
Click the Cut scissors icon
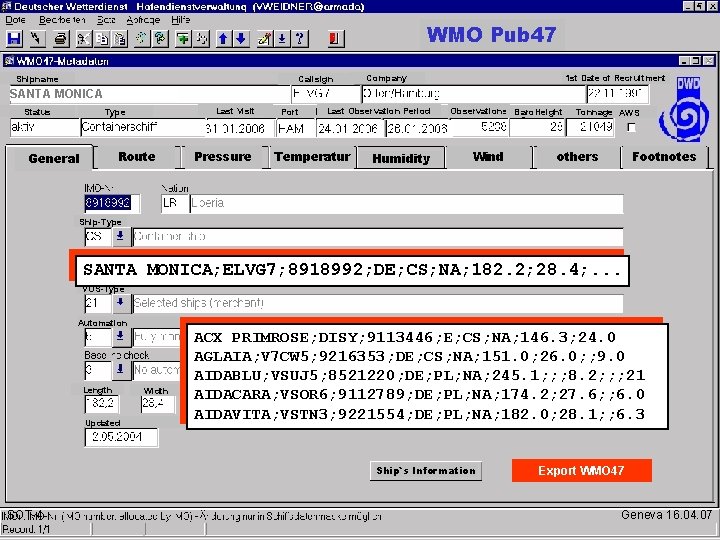(x=83, y=39)
